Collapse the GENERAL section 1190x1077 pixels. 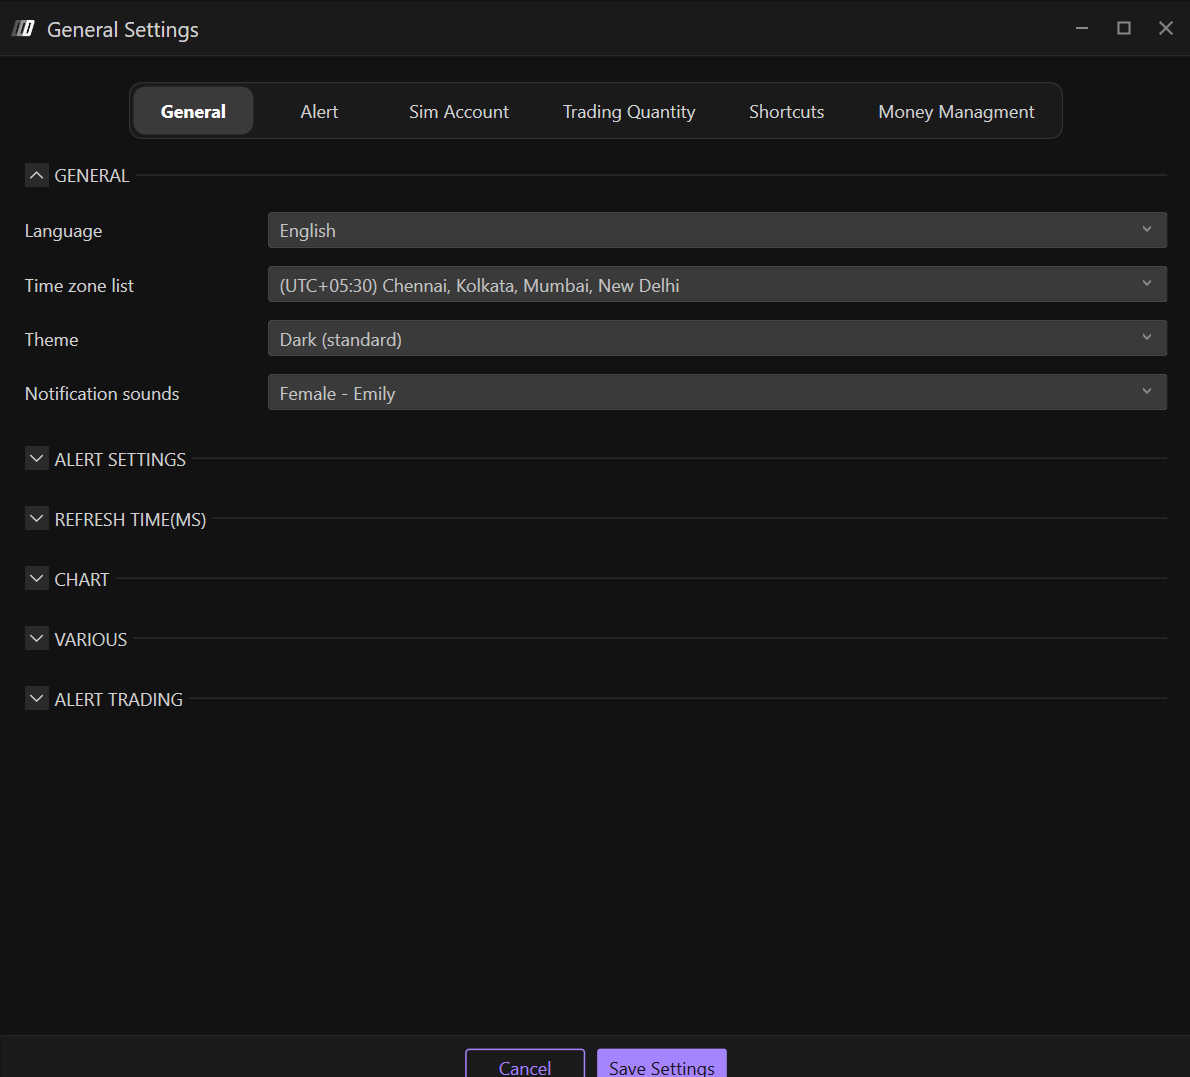pos(37,175)
